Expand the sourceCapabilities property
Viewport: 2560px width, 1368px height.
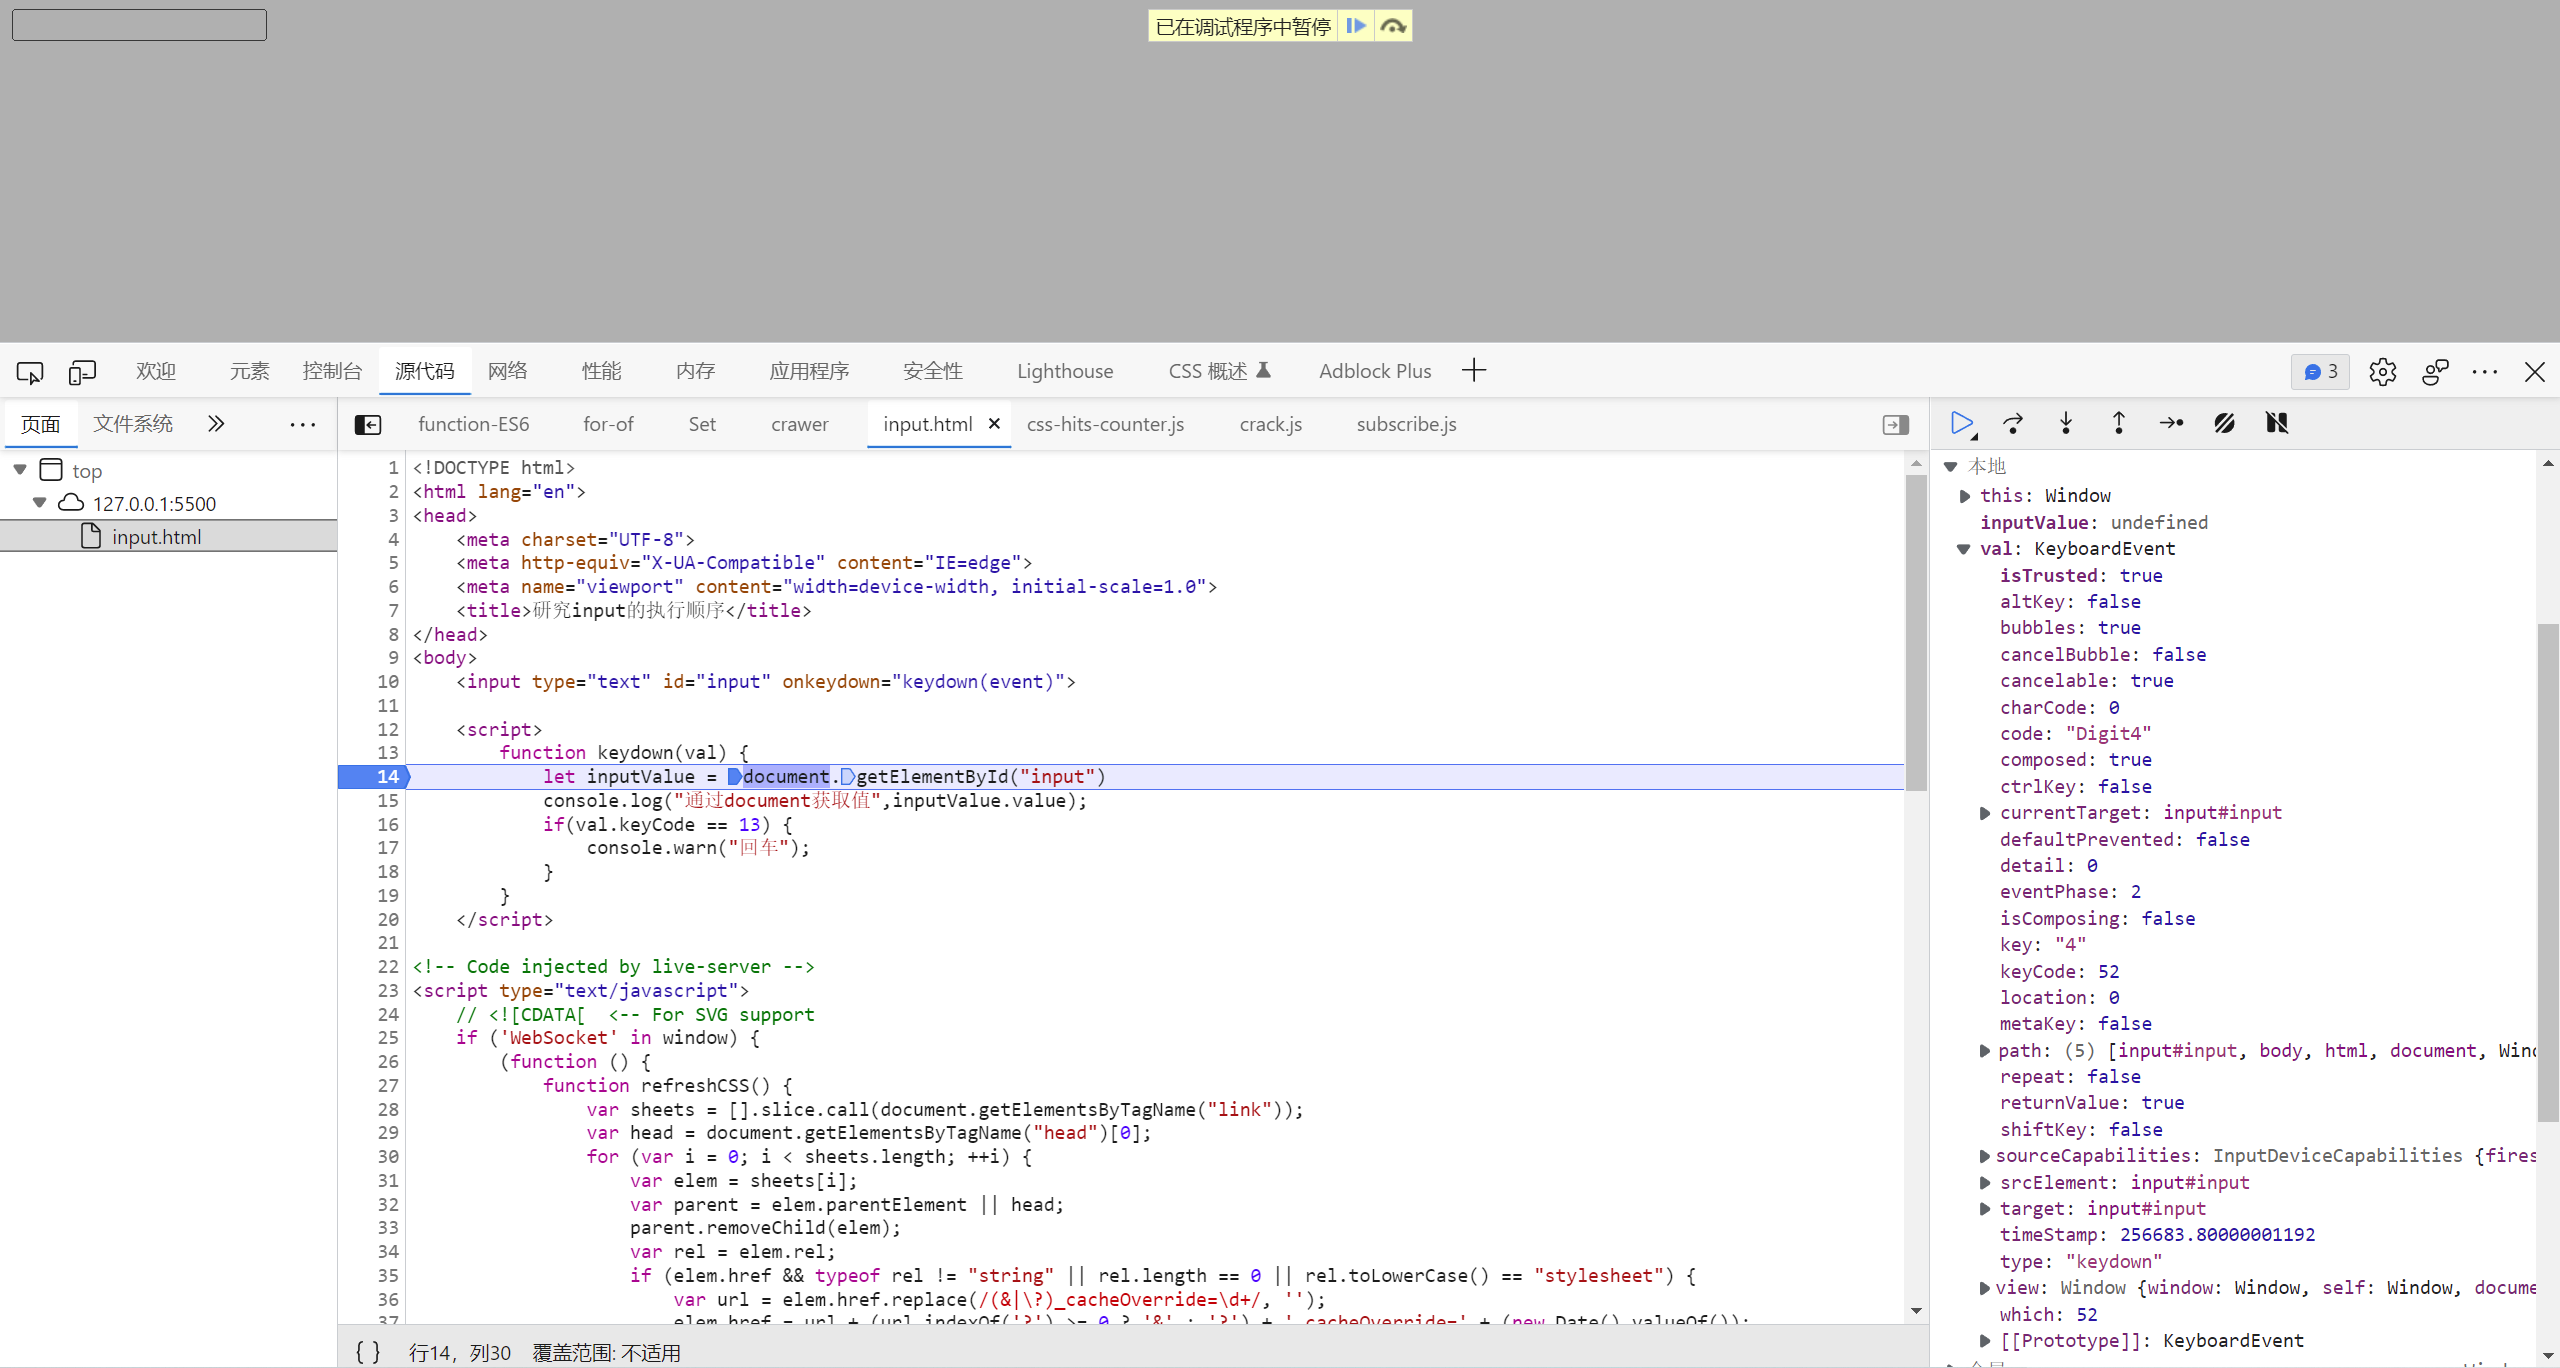point(1985,1155)
